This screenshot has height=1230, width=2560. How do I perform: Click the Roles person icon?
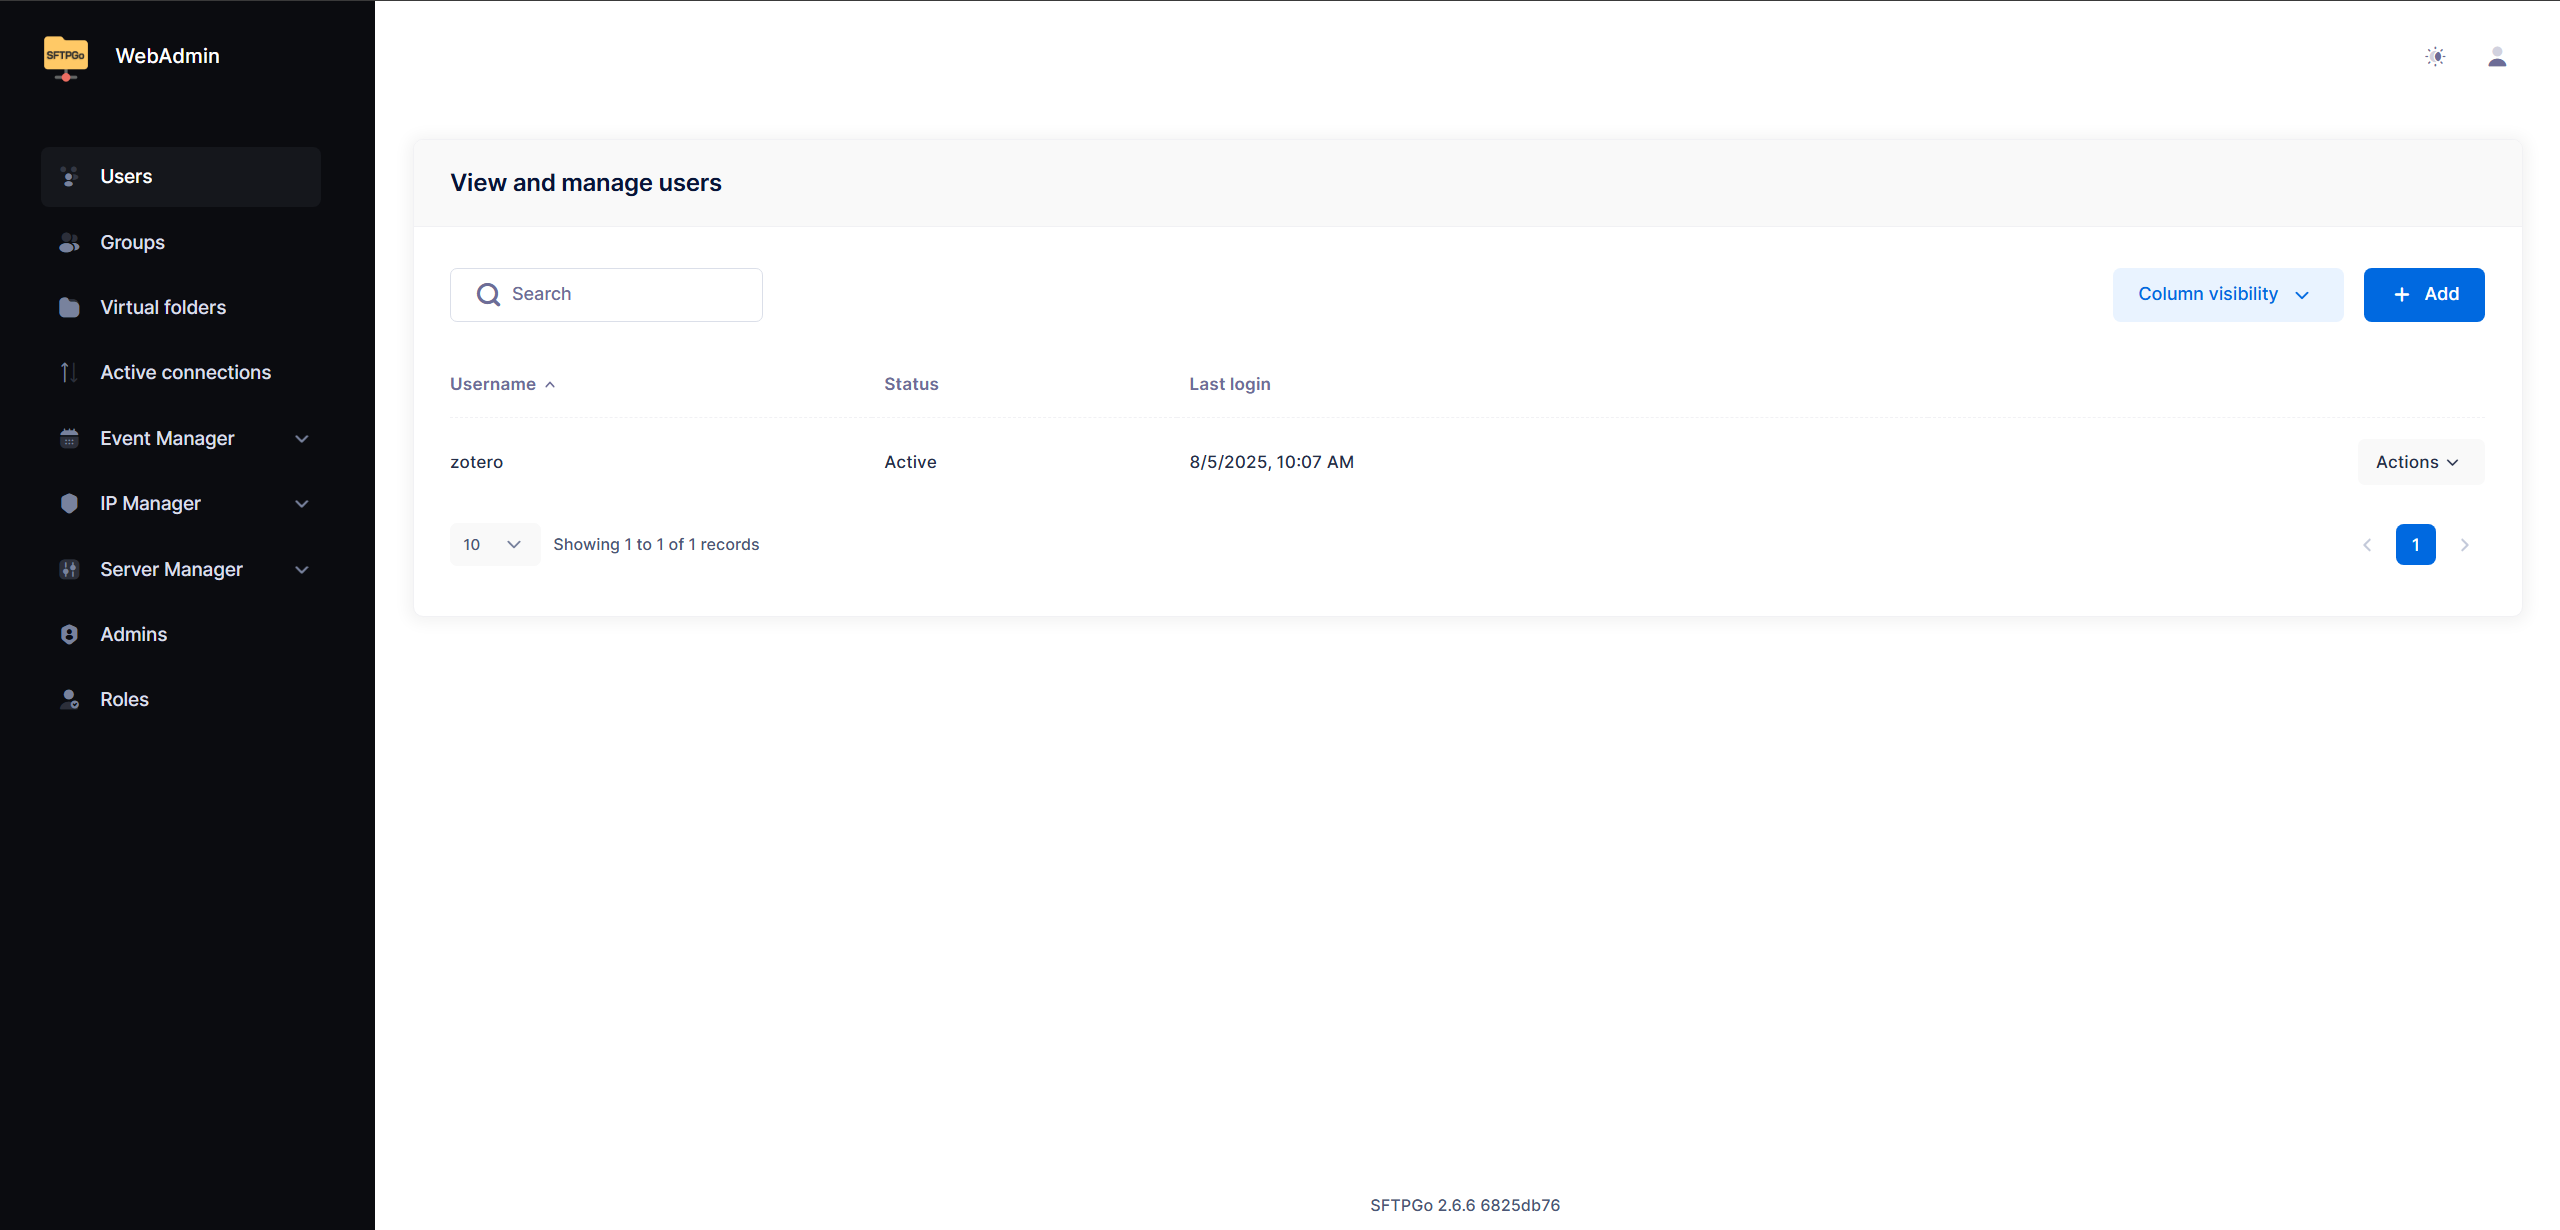coord(69,699)
